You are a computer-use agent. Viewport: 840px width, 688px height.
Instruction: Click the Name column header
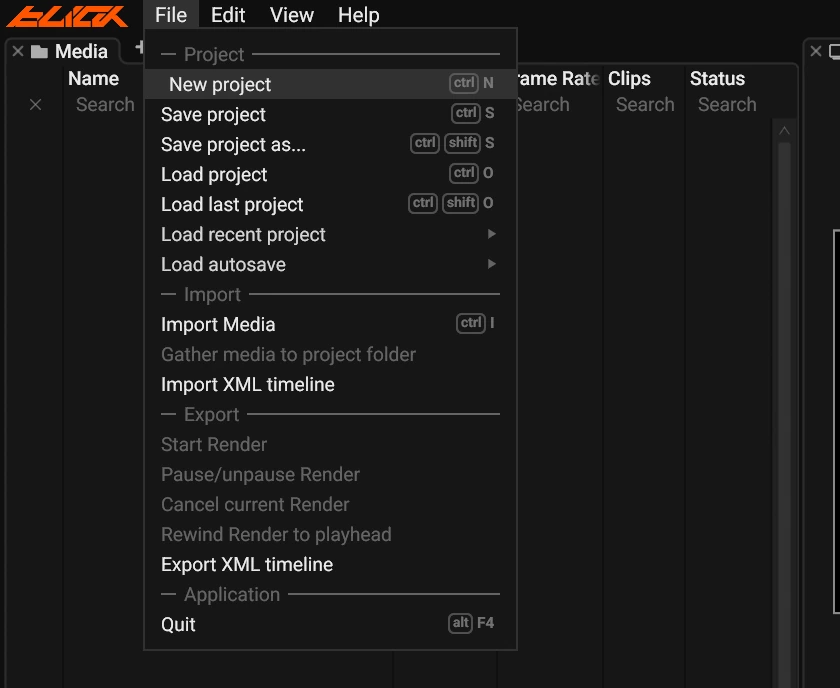[x=93, y=79]
